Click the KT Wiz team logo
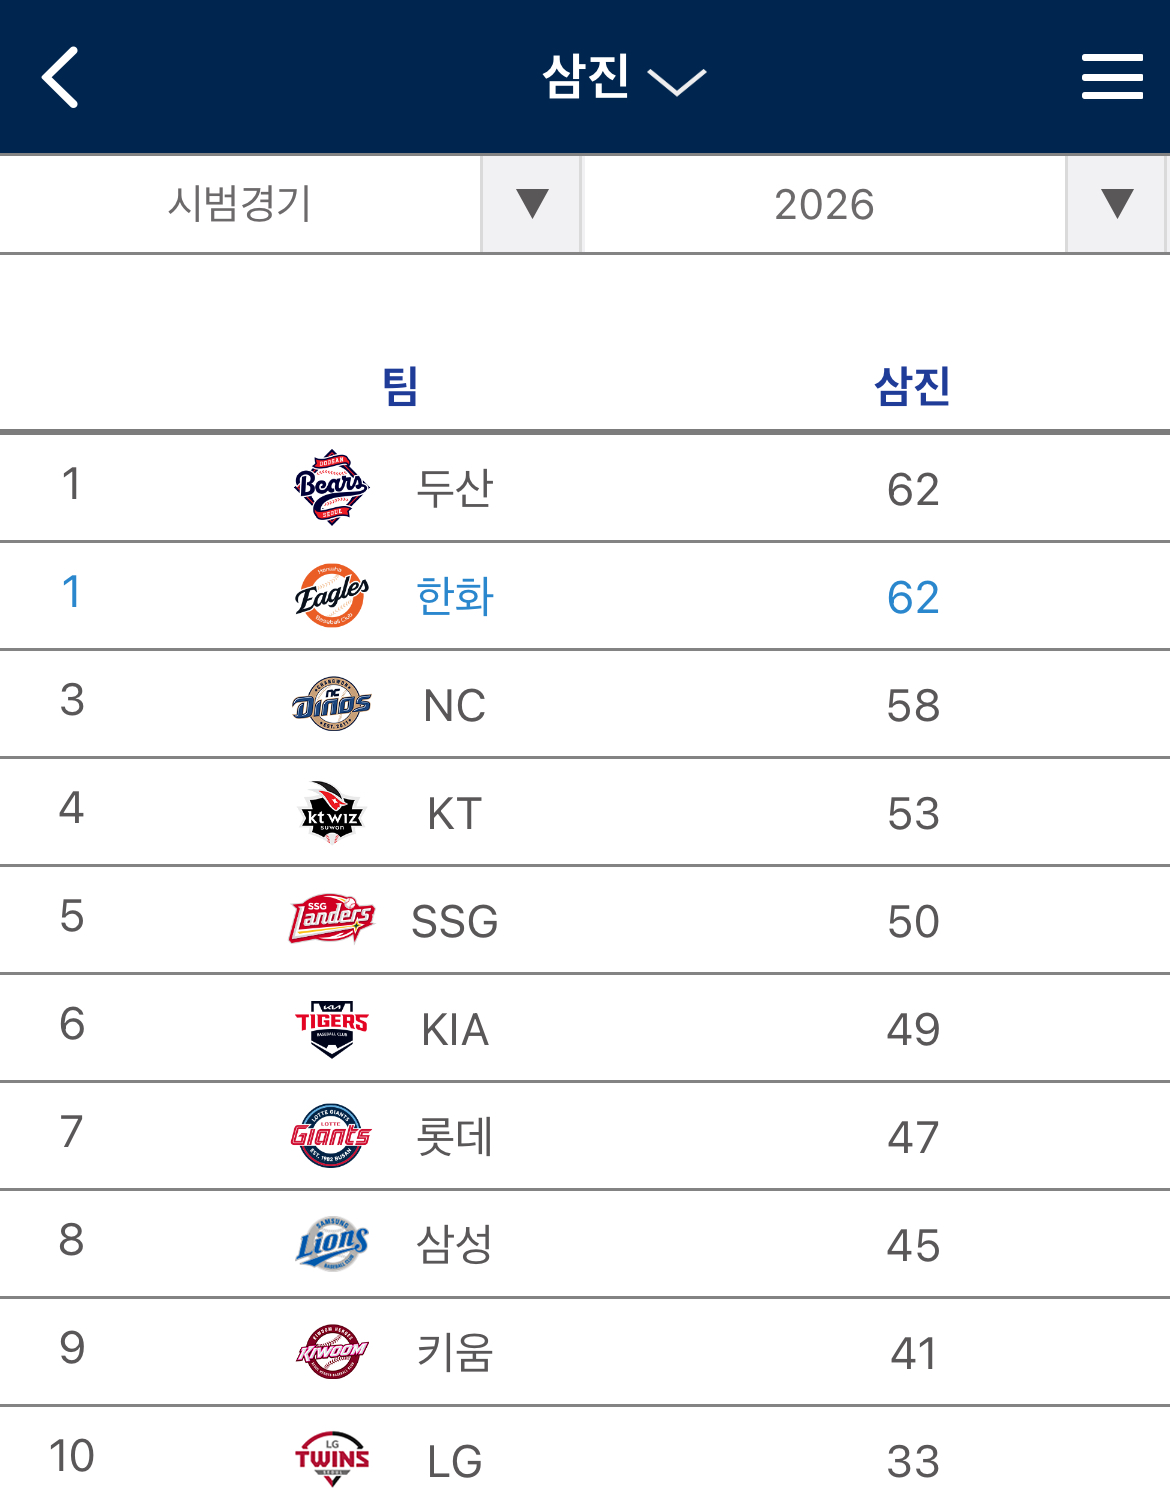 tap(332, 812)
